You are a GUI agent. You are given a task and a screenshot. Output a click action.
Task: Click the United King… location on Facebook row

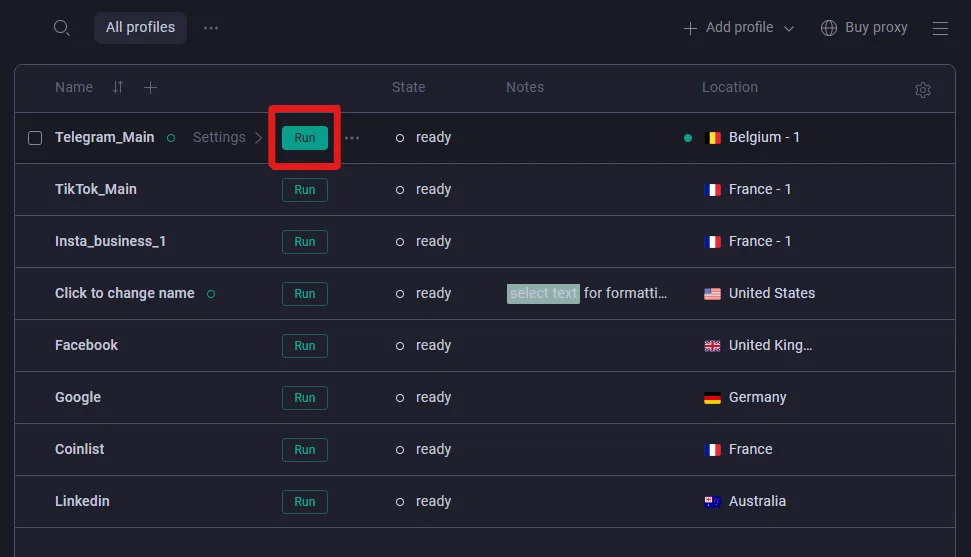770,345
